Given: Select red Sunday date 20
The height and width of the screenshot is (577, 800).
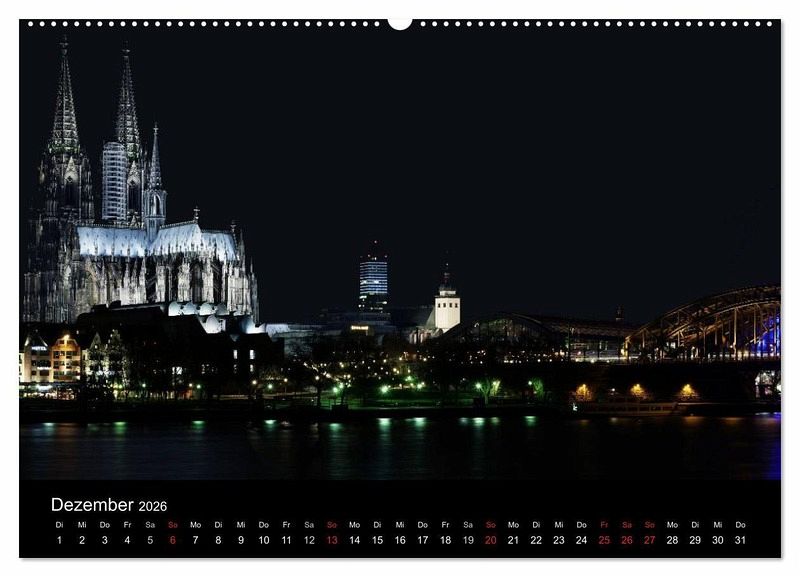Looking at the screenshot, I should click(490, 540).
